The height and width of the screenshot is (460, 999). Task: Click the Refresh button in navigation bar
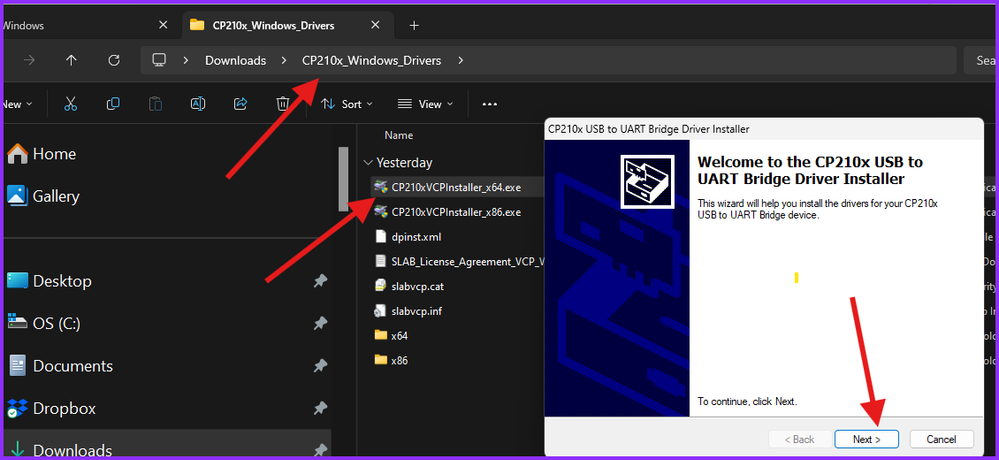coord(114,60)
